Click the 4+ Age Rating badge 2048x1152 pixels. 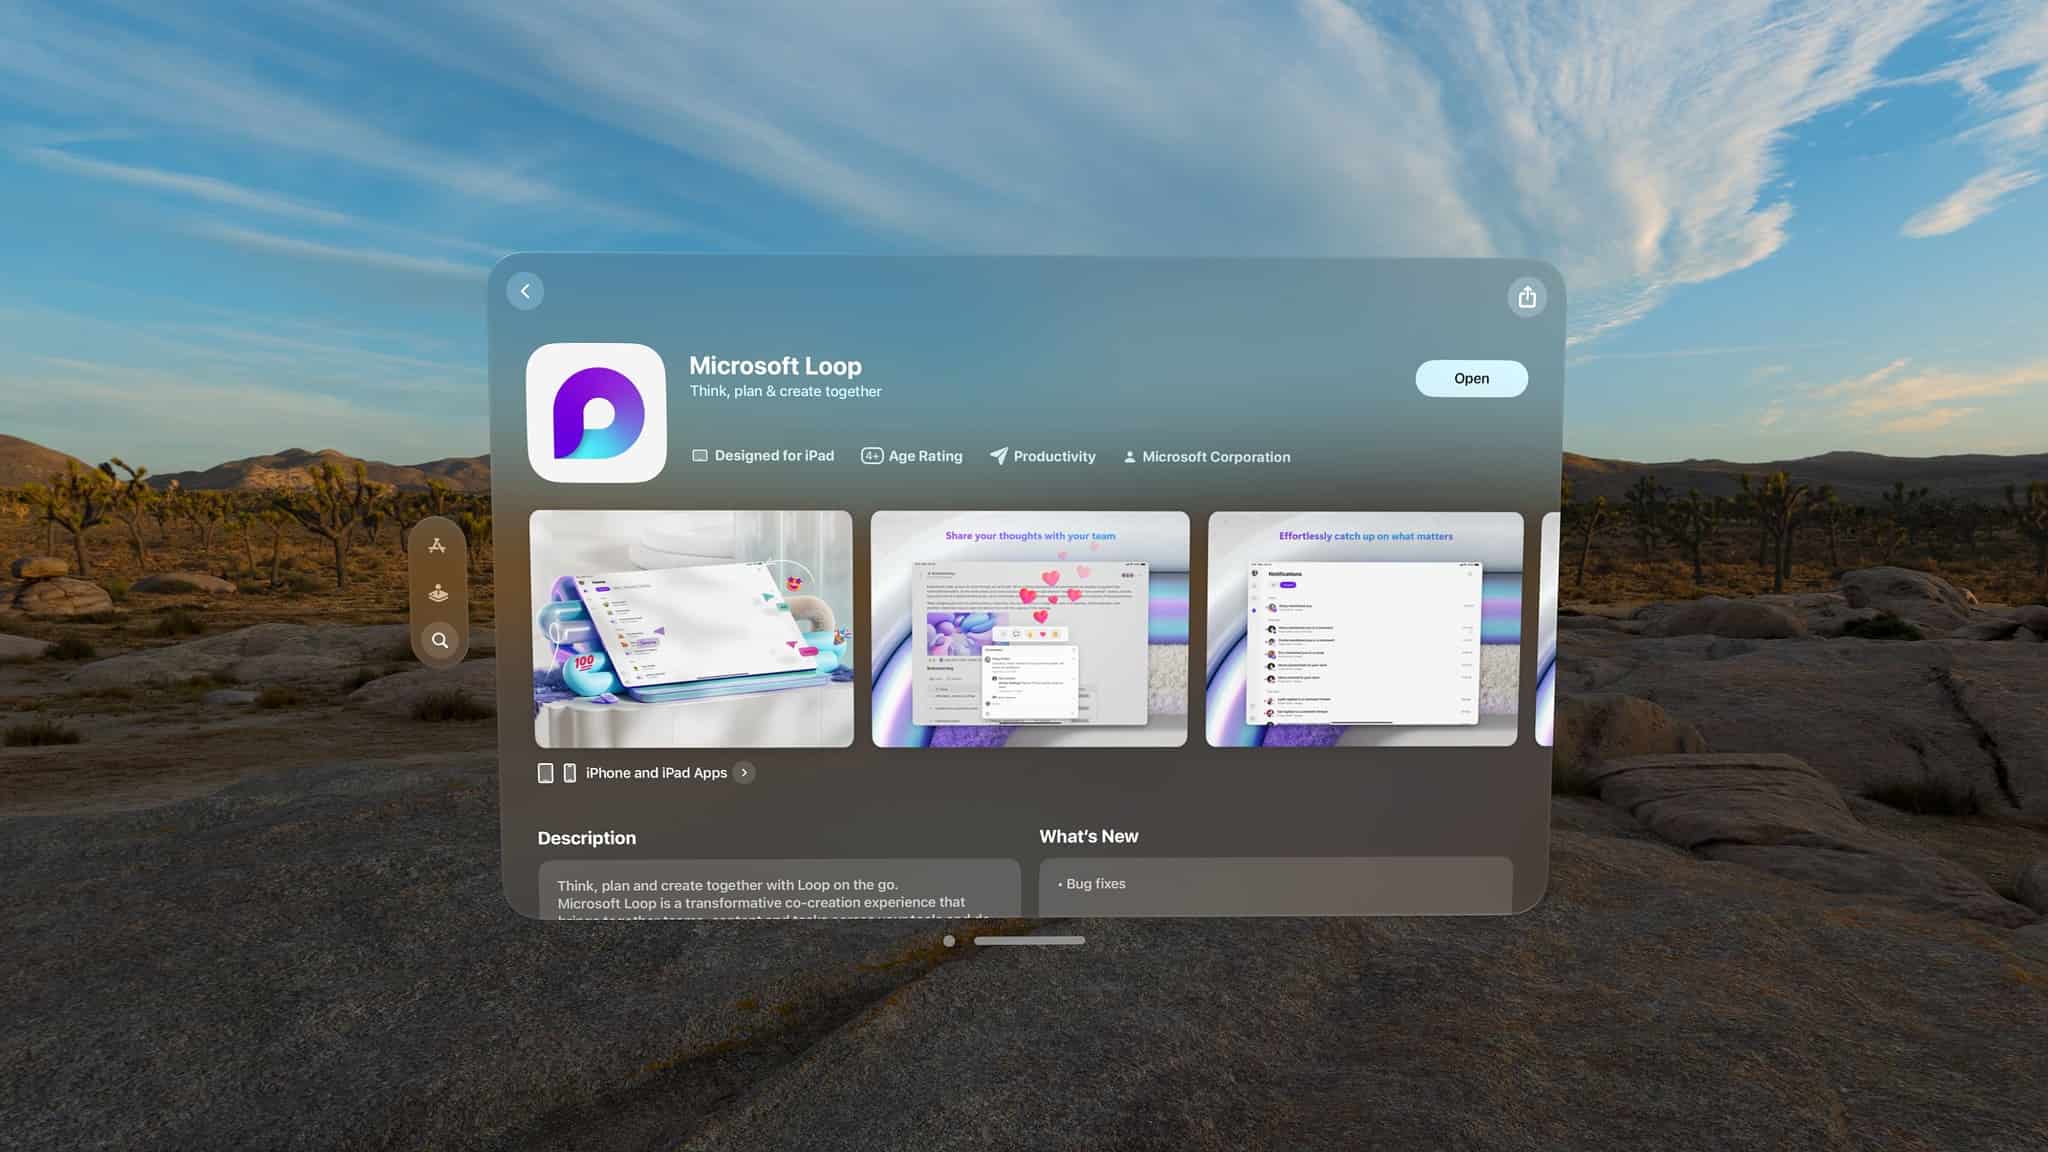[x=872, y=456]
